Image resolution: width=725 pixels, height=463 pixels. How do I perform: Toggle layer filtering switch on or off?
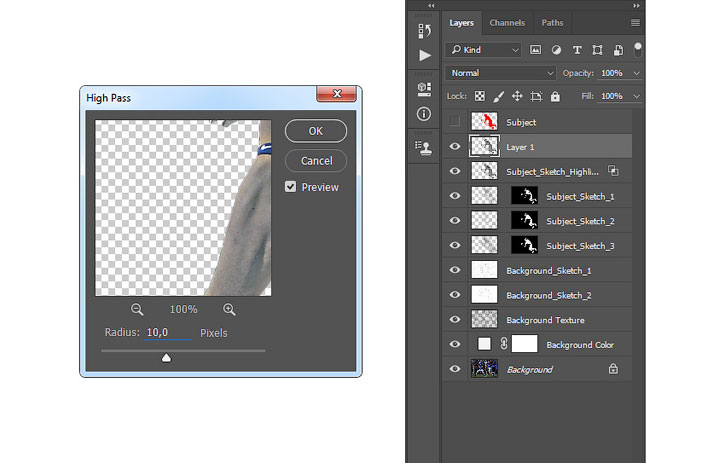click(638, 49)
